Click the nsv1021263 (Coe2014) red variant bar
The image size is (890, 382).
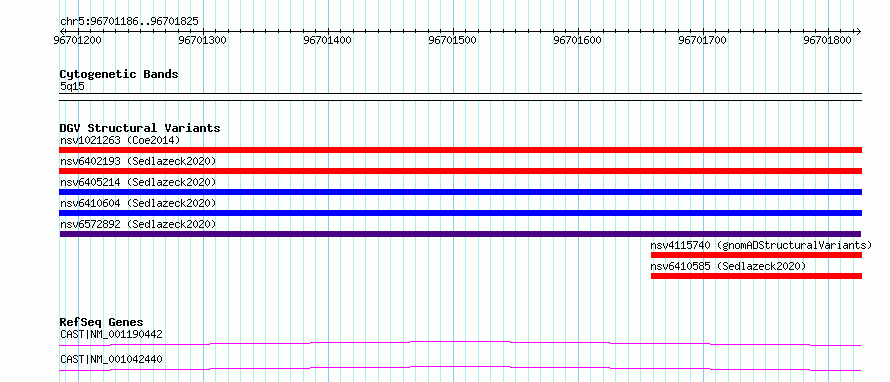pos(460,150)
